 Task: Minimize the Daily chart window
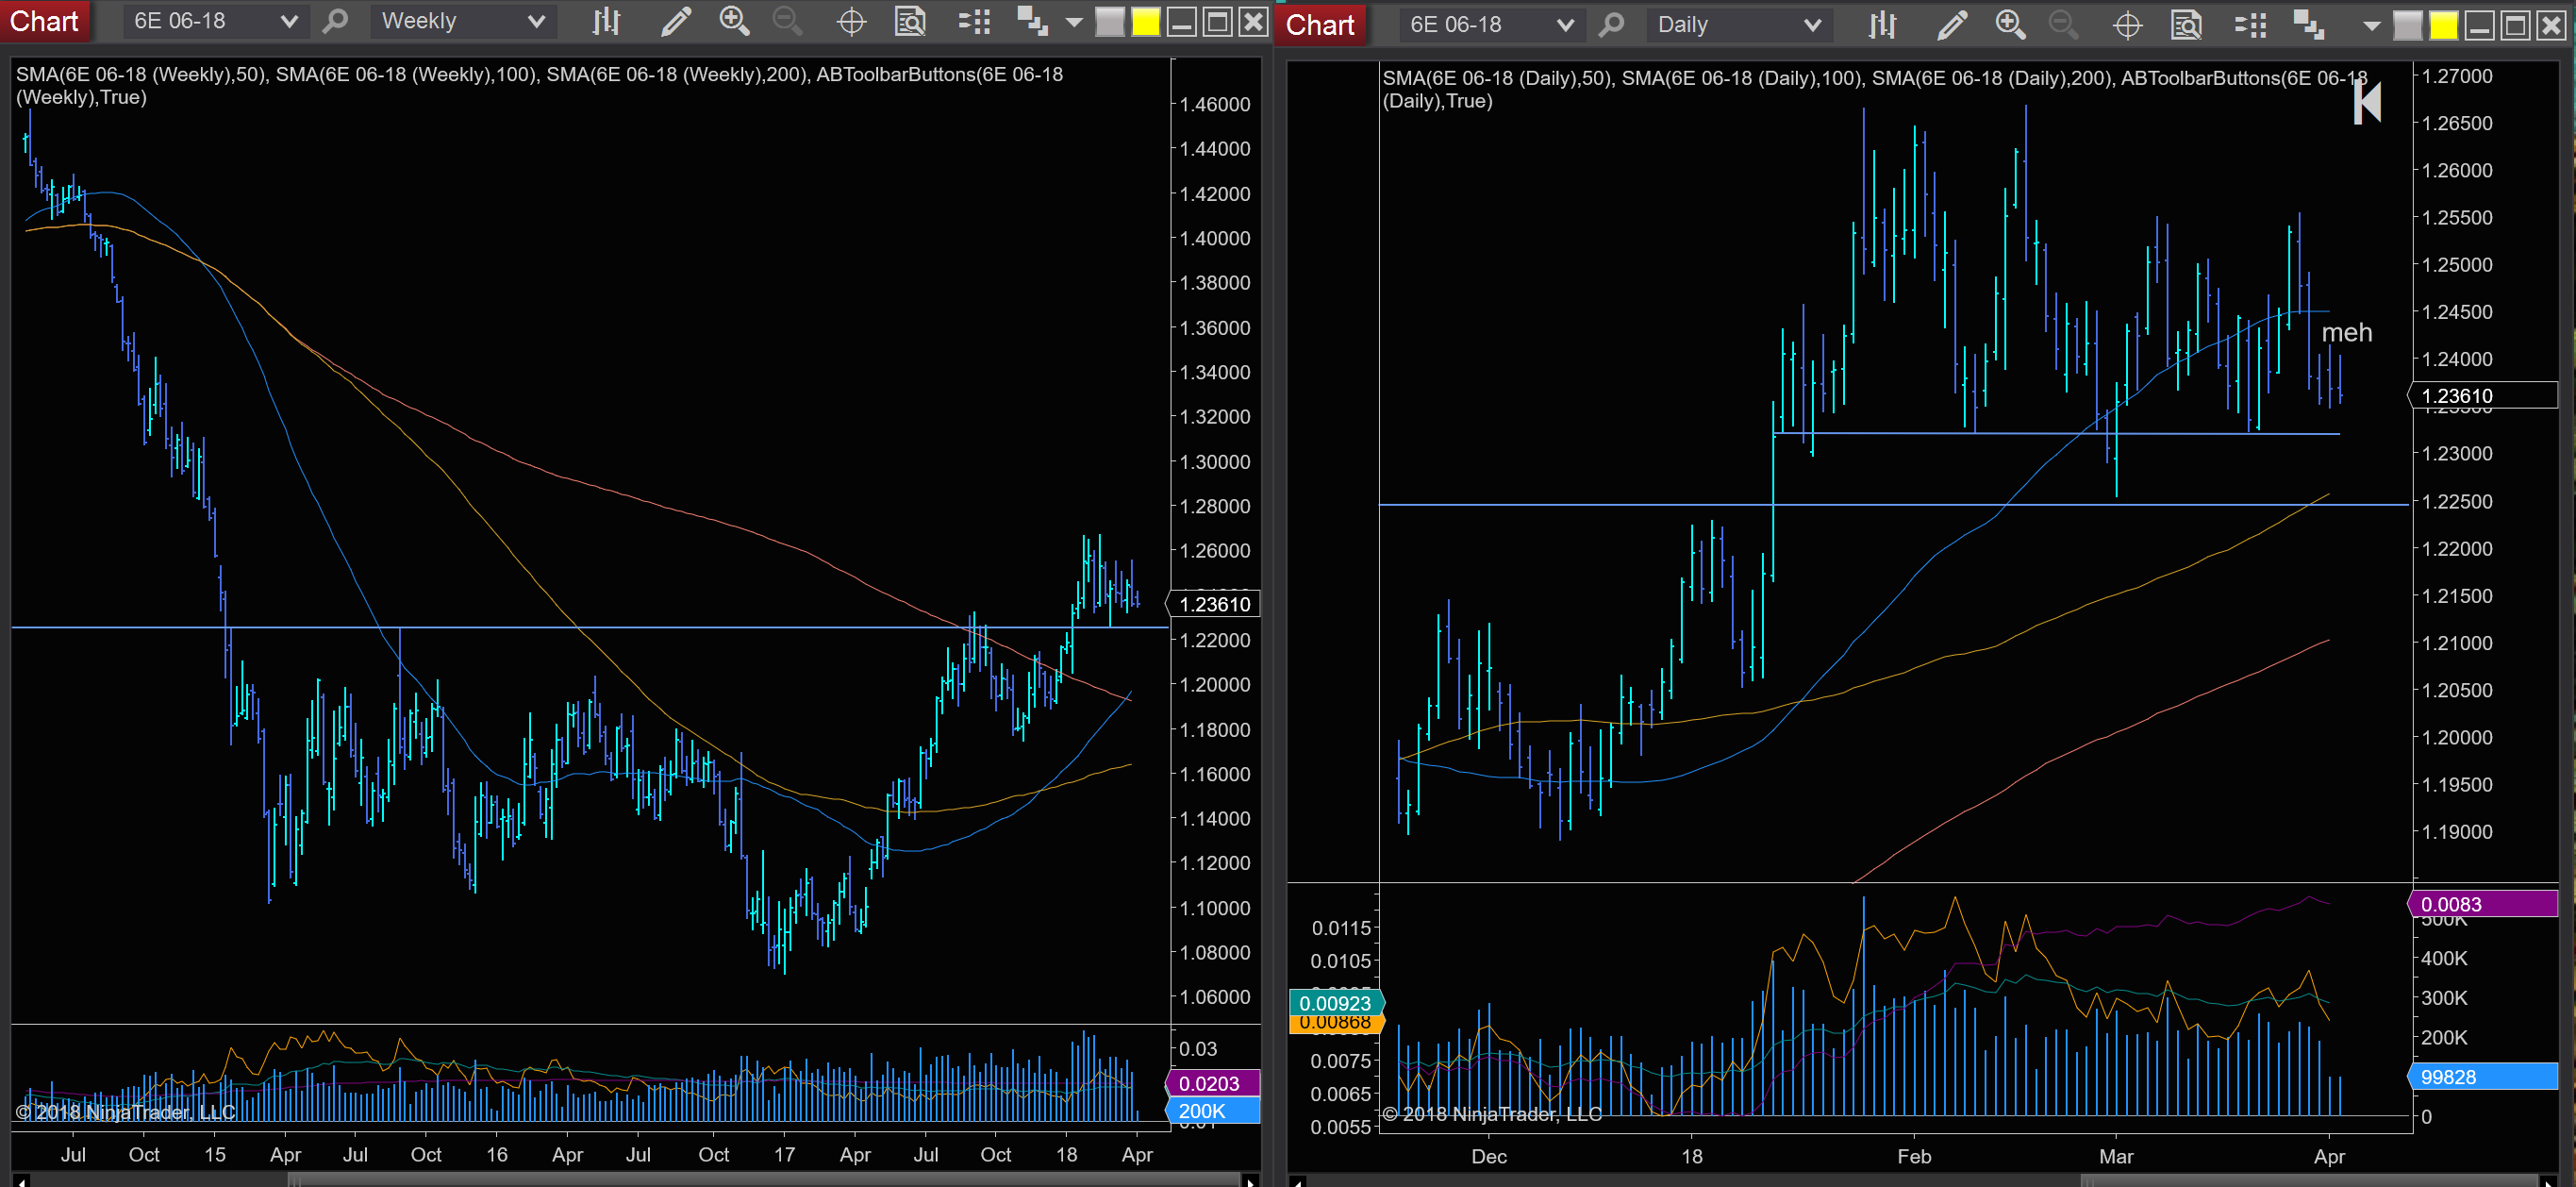coord(2479,25)
